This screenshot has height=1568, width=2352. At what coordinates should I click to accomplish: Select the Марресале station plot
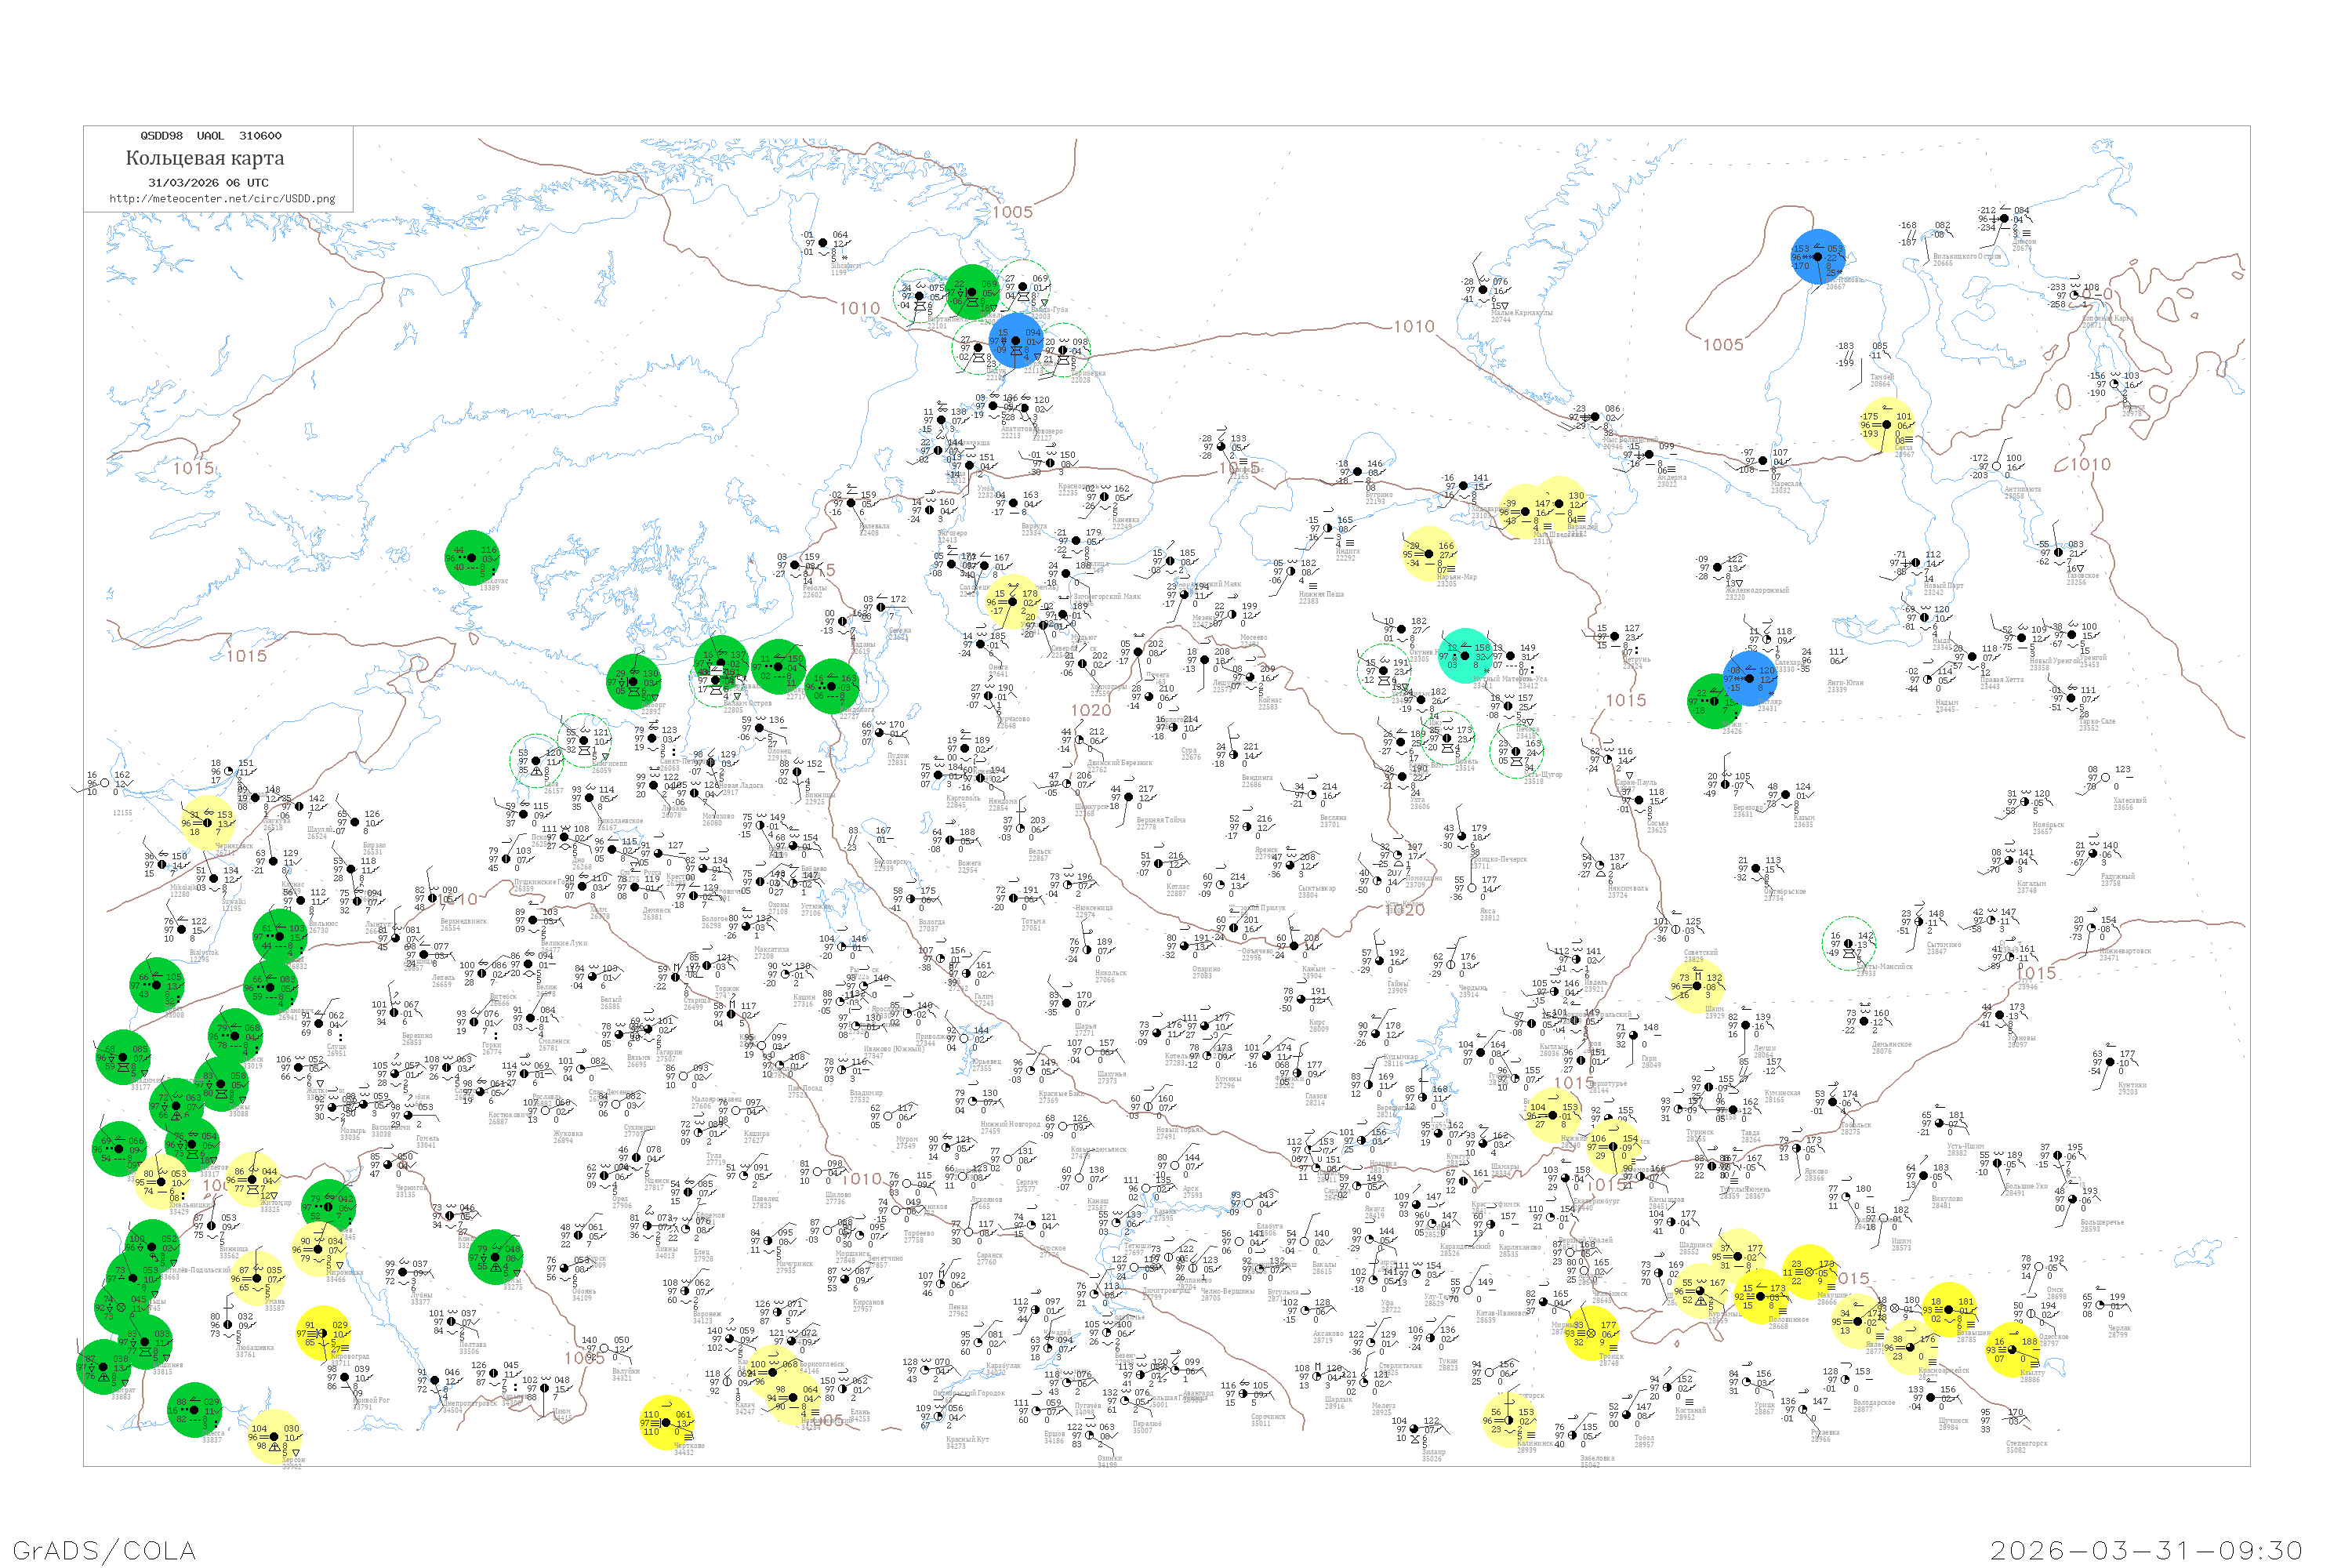click(x=1763, y=461)
